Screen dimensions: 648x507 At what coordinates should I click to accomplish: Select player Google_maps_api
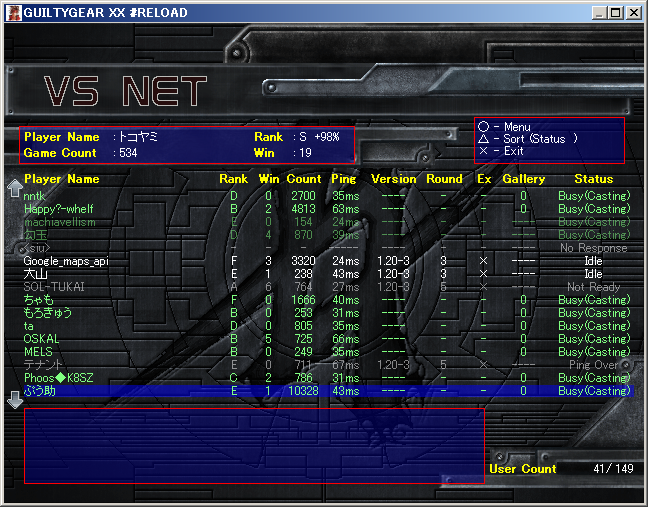pos(66,261)
